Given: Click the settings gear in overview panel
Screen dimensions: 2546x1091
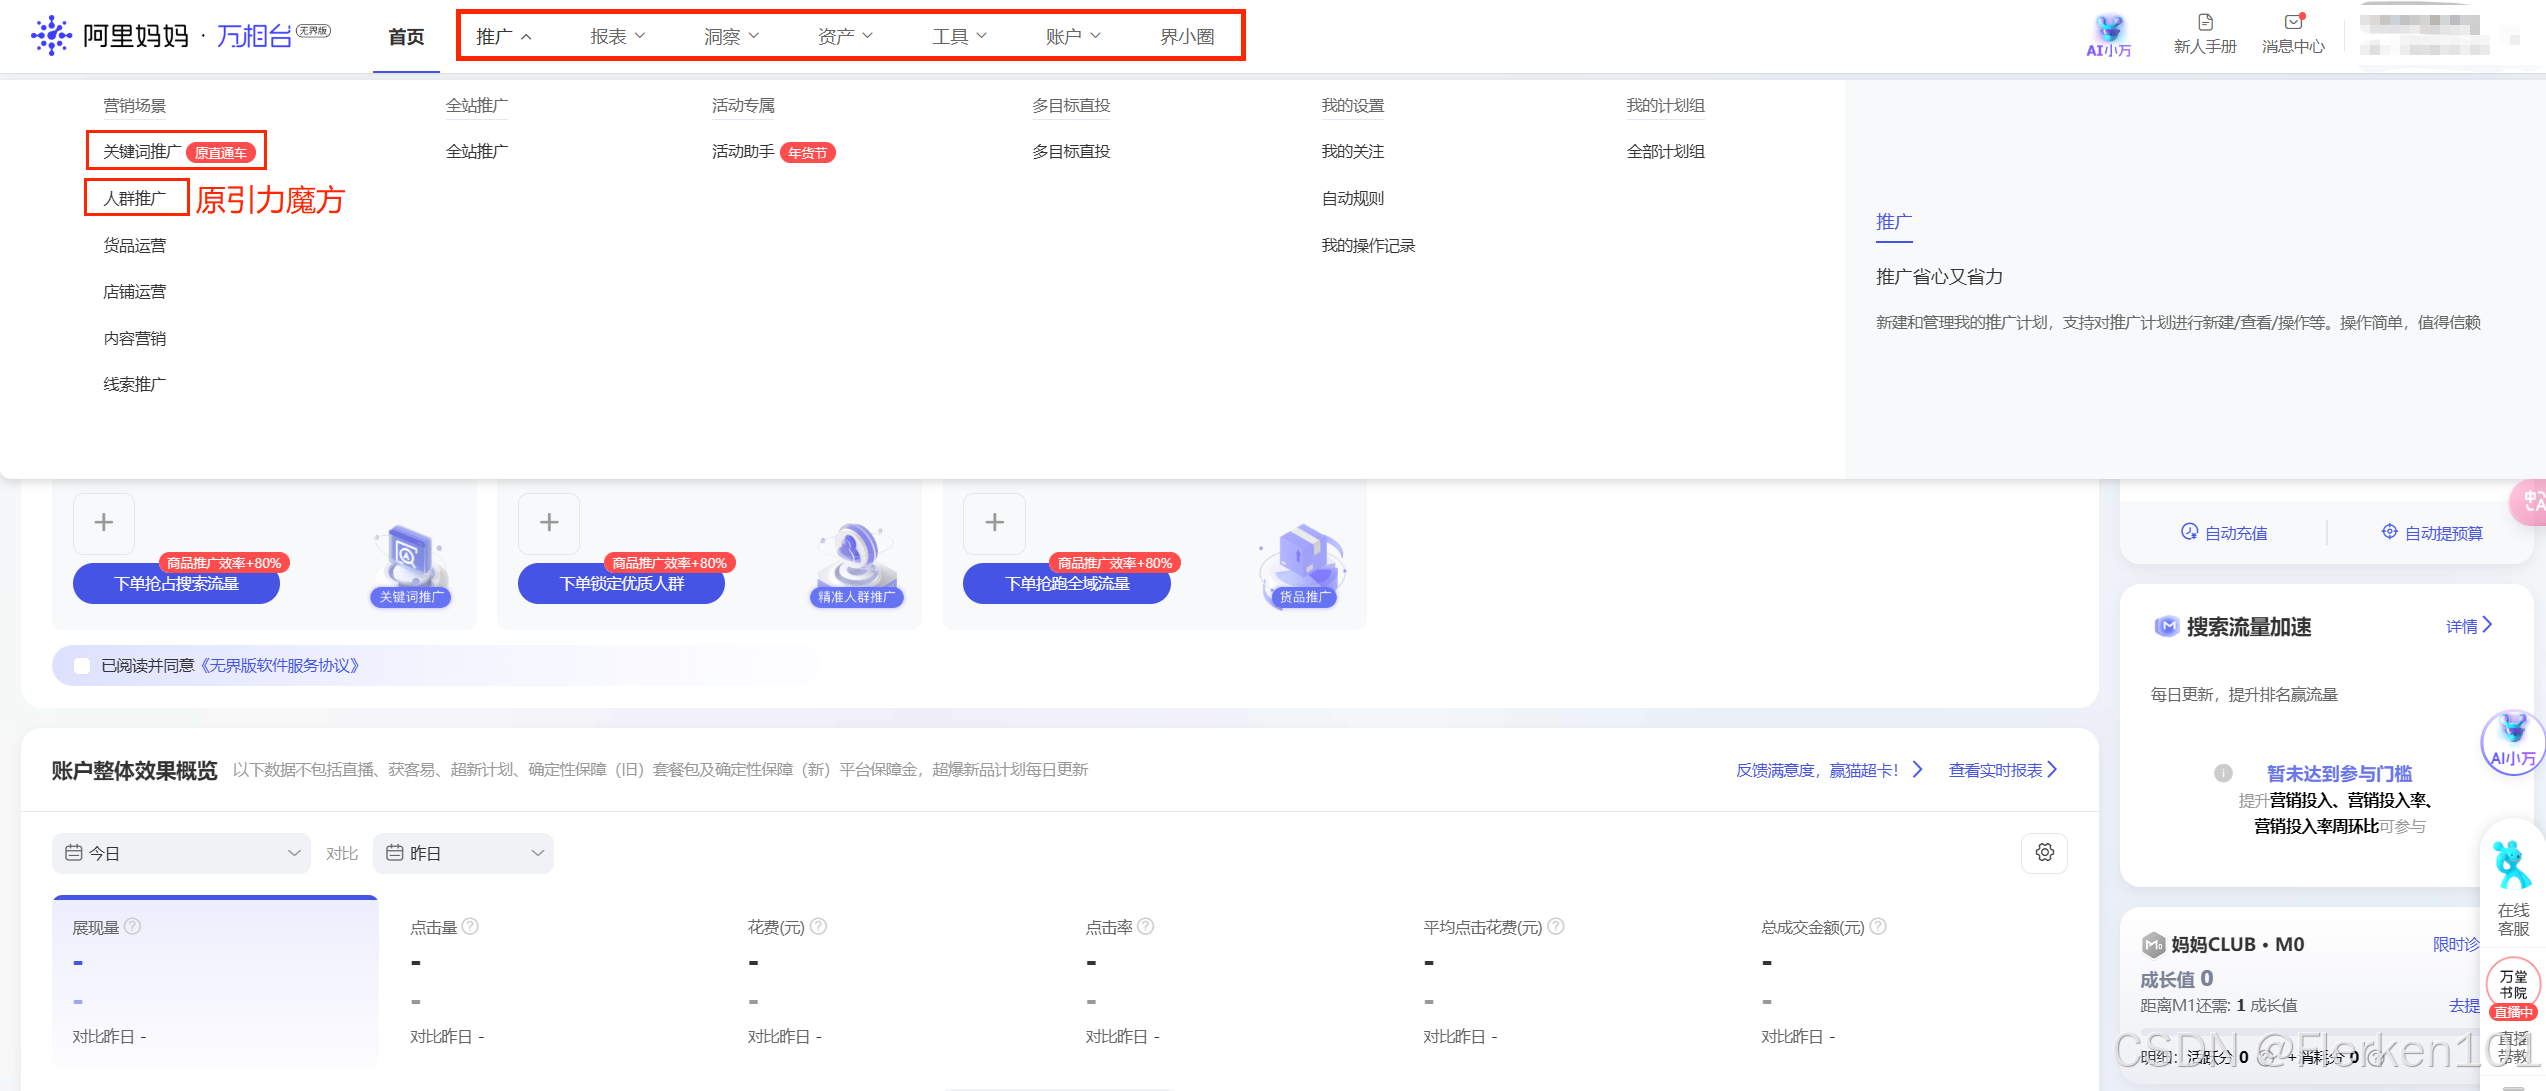Looking at the screenshot, I should coord(2044,853).
